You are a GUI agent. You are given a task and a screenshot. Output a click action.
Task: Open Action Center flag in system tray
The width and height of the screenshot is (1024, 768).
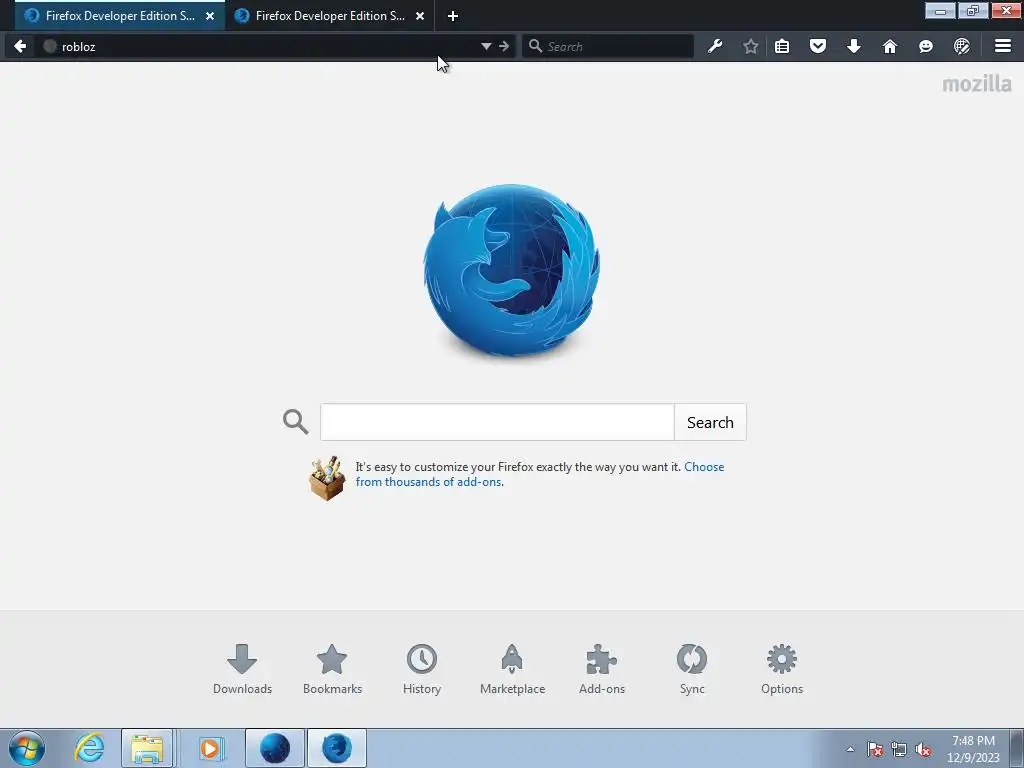[x=875, y=750]
